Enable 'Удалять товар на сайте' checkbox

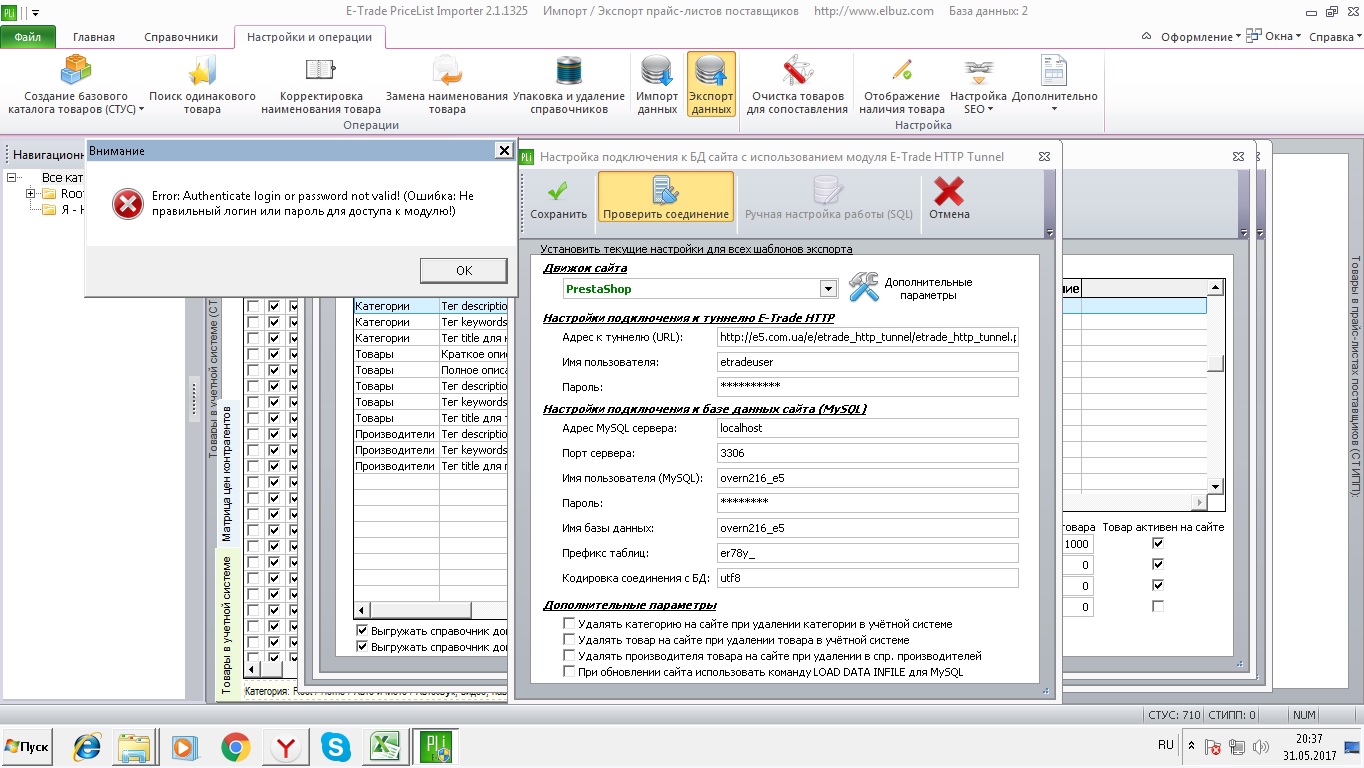569,640
